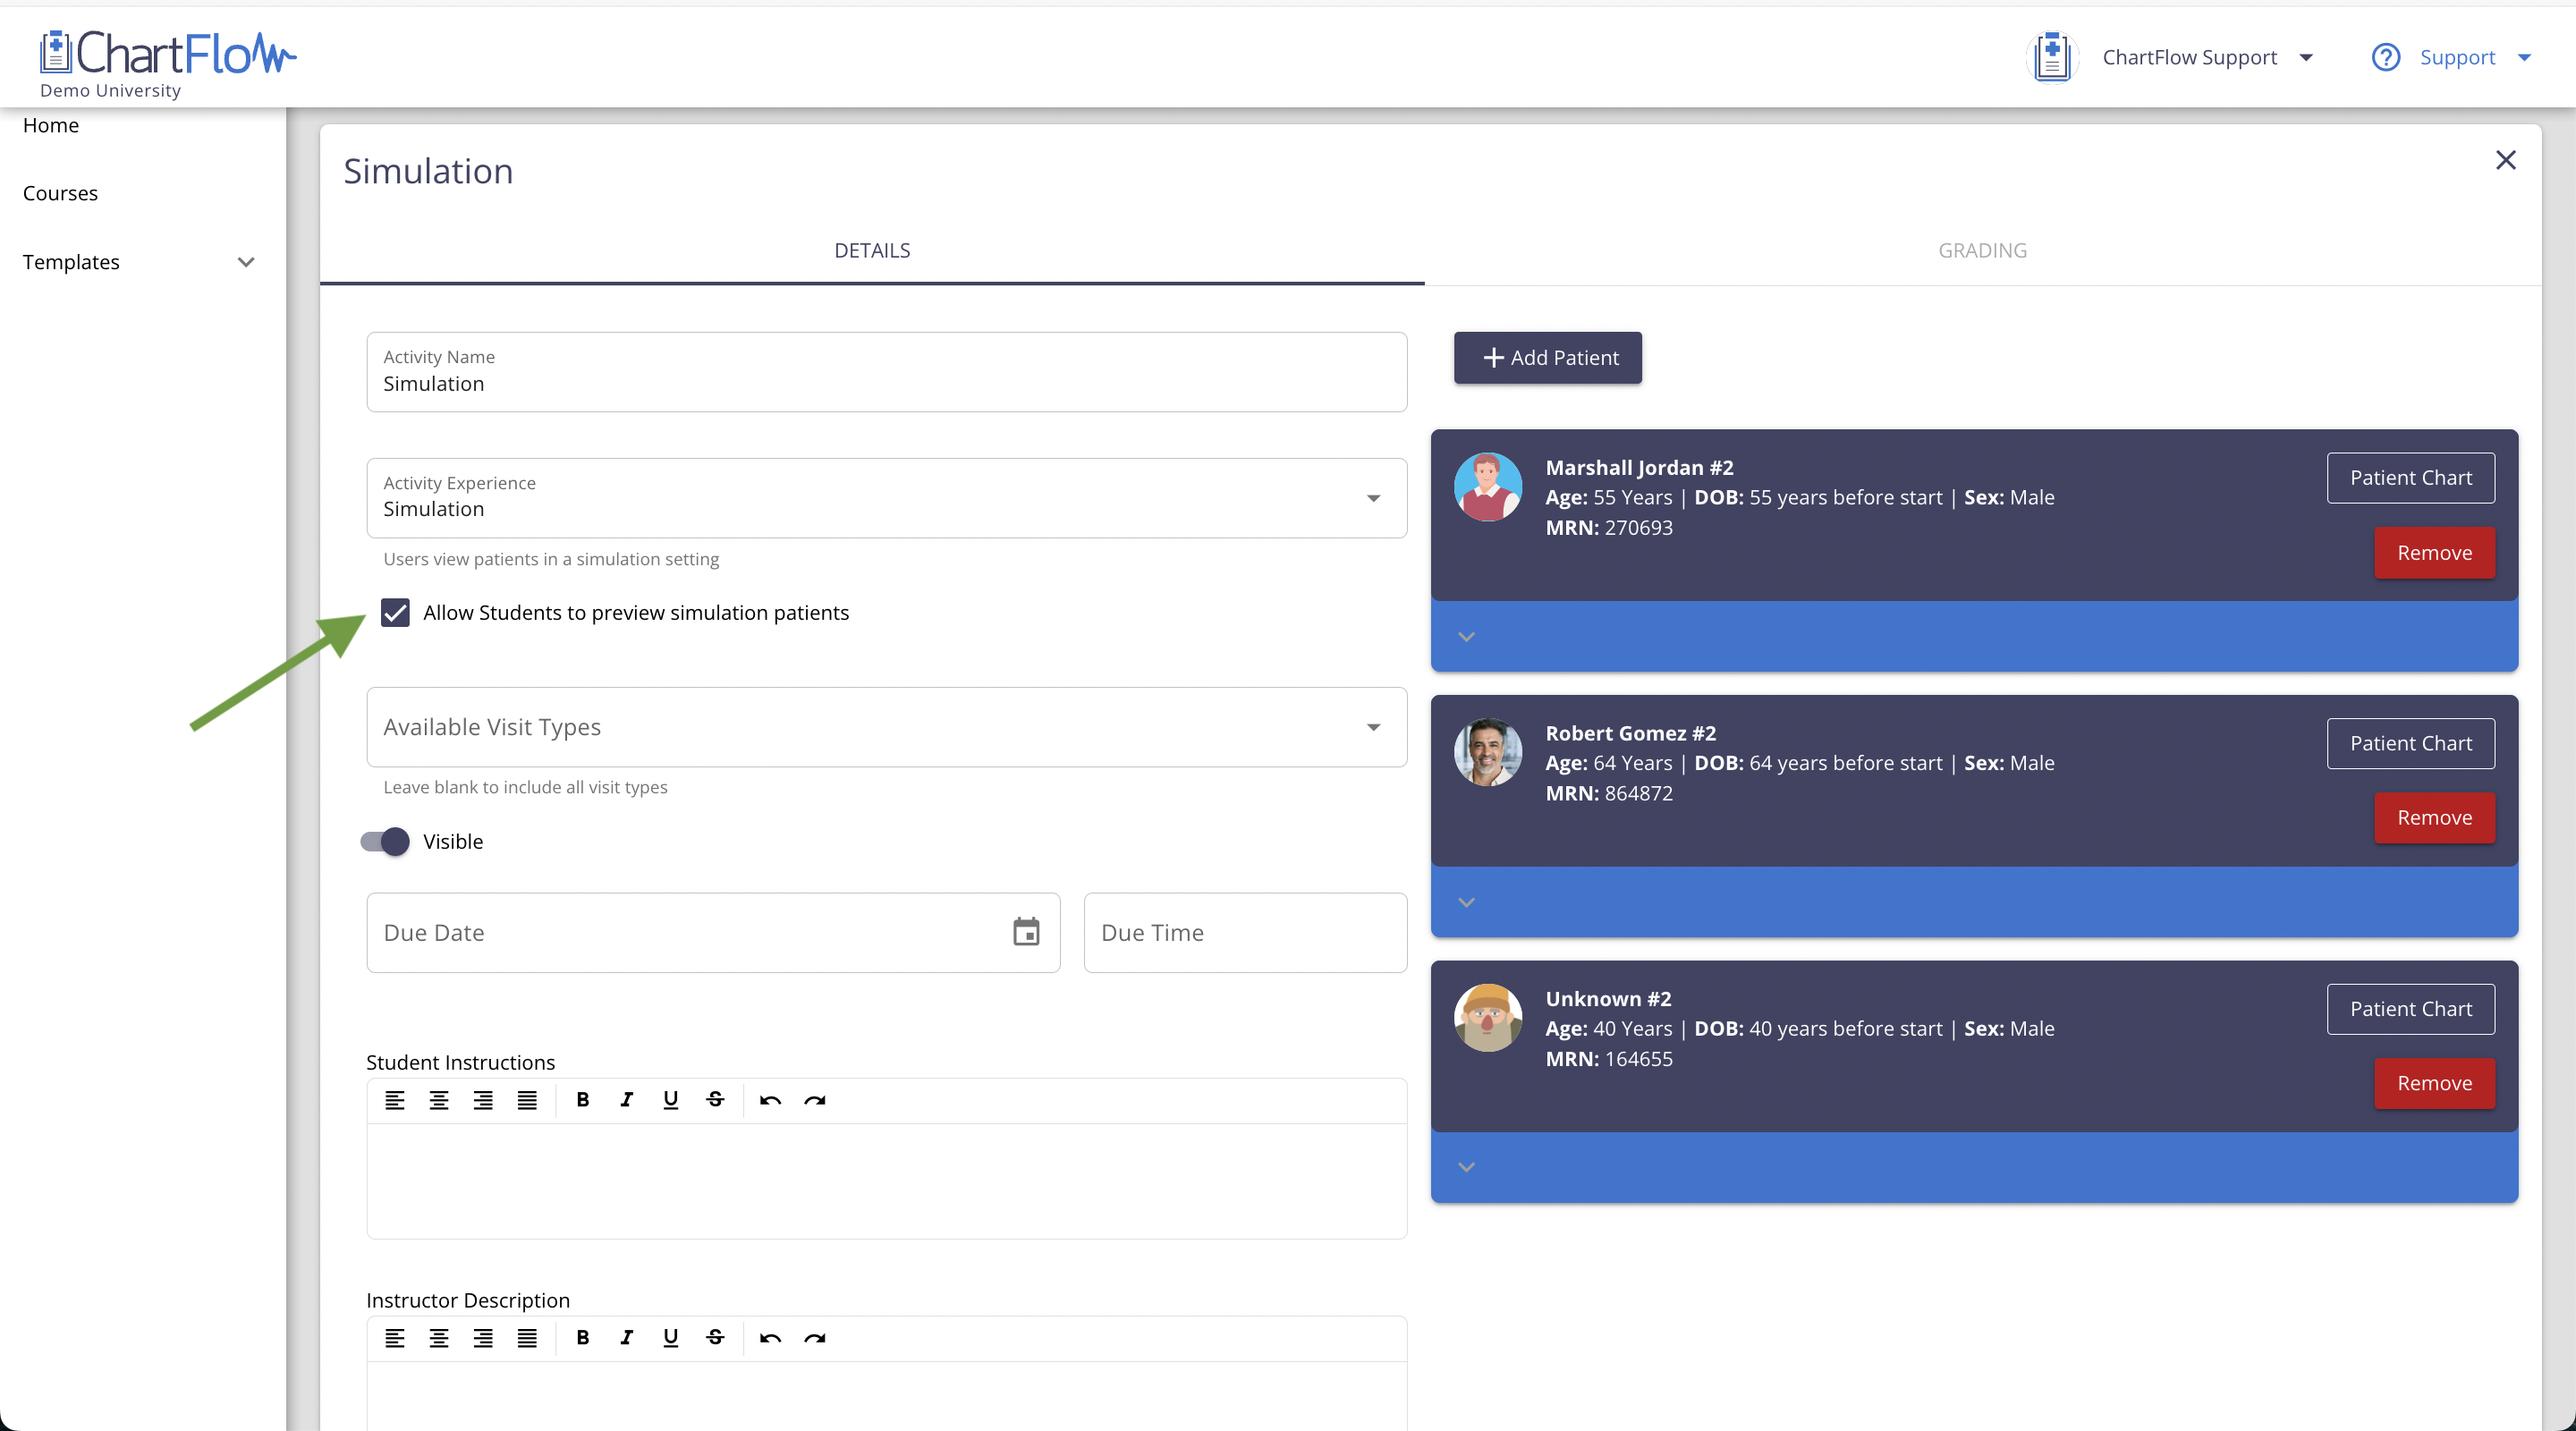Toggle the Visible switch off

tap(386, 842)
